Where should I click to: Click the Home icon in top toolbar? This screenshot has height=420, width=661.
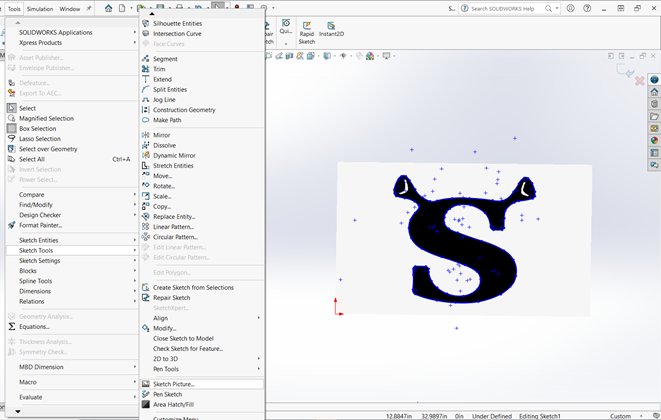pos(108,8)
